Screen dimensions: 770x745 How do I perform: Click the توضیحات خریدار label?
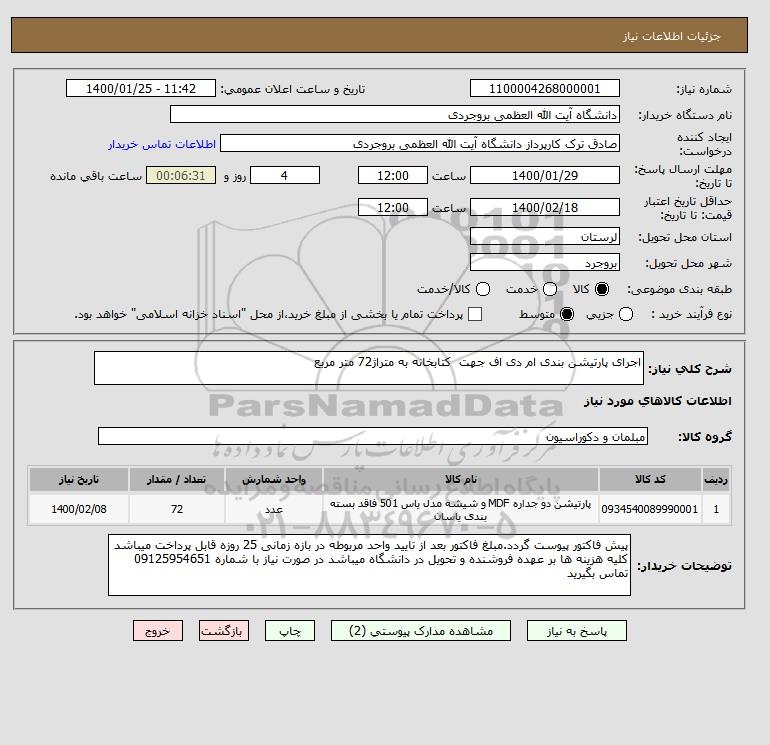[685, 566]
